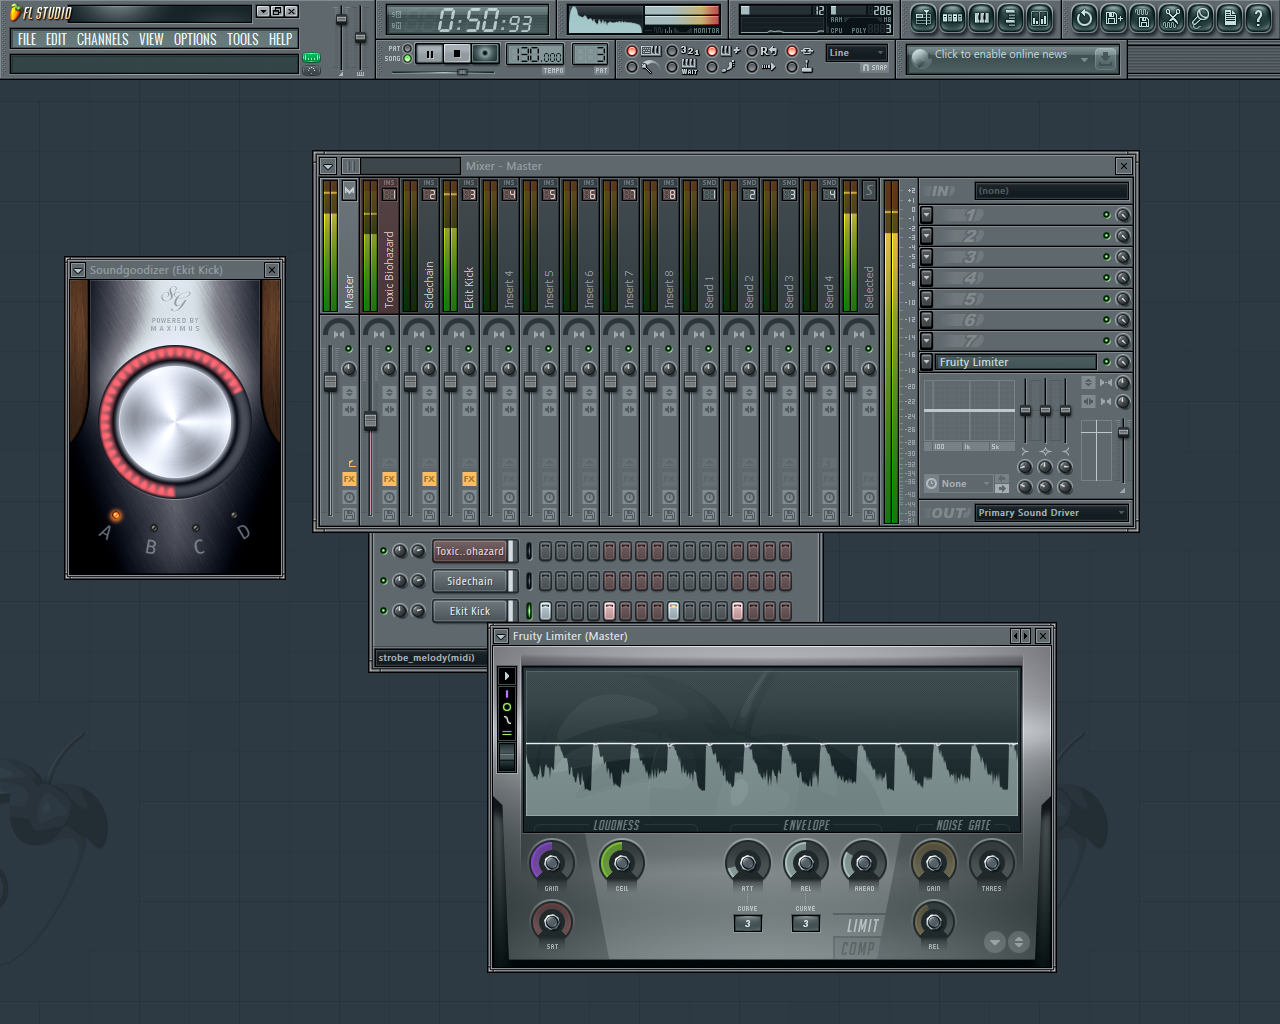The height and width of the screenshot is (1024, 1280).
Task: Click the Ekit Kick channel button
Action: [470, 611]
